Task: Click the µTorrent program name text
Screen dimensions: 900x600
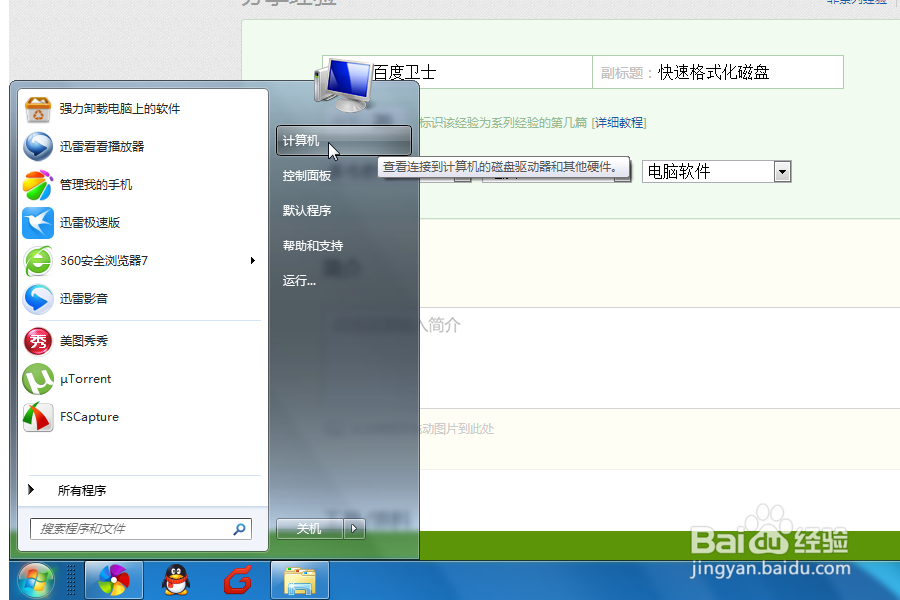Action: coord(86,379)
